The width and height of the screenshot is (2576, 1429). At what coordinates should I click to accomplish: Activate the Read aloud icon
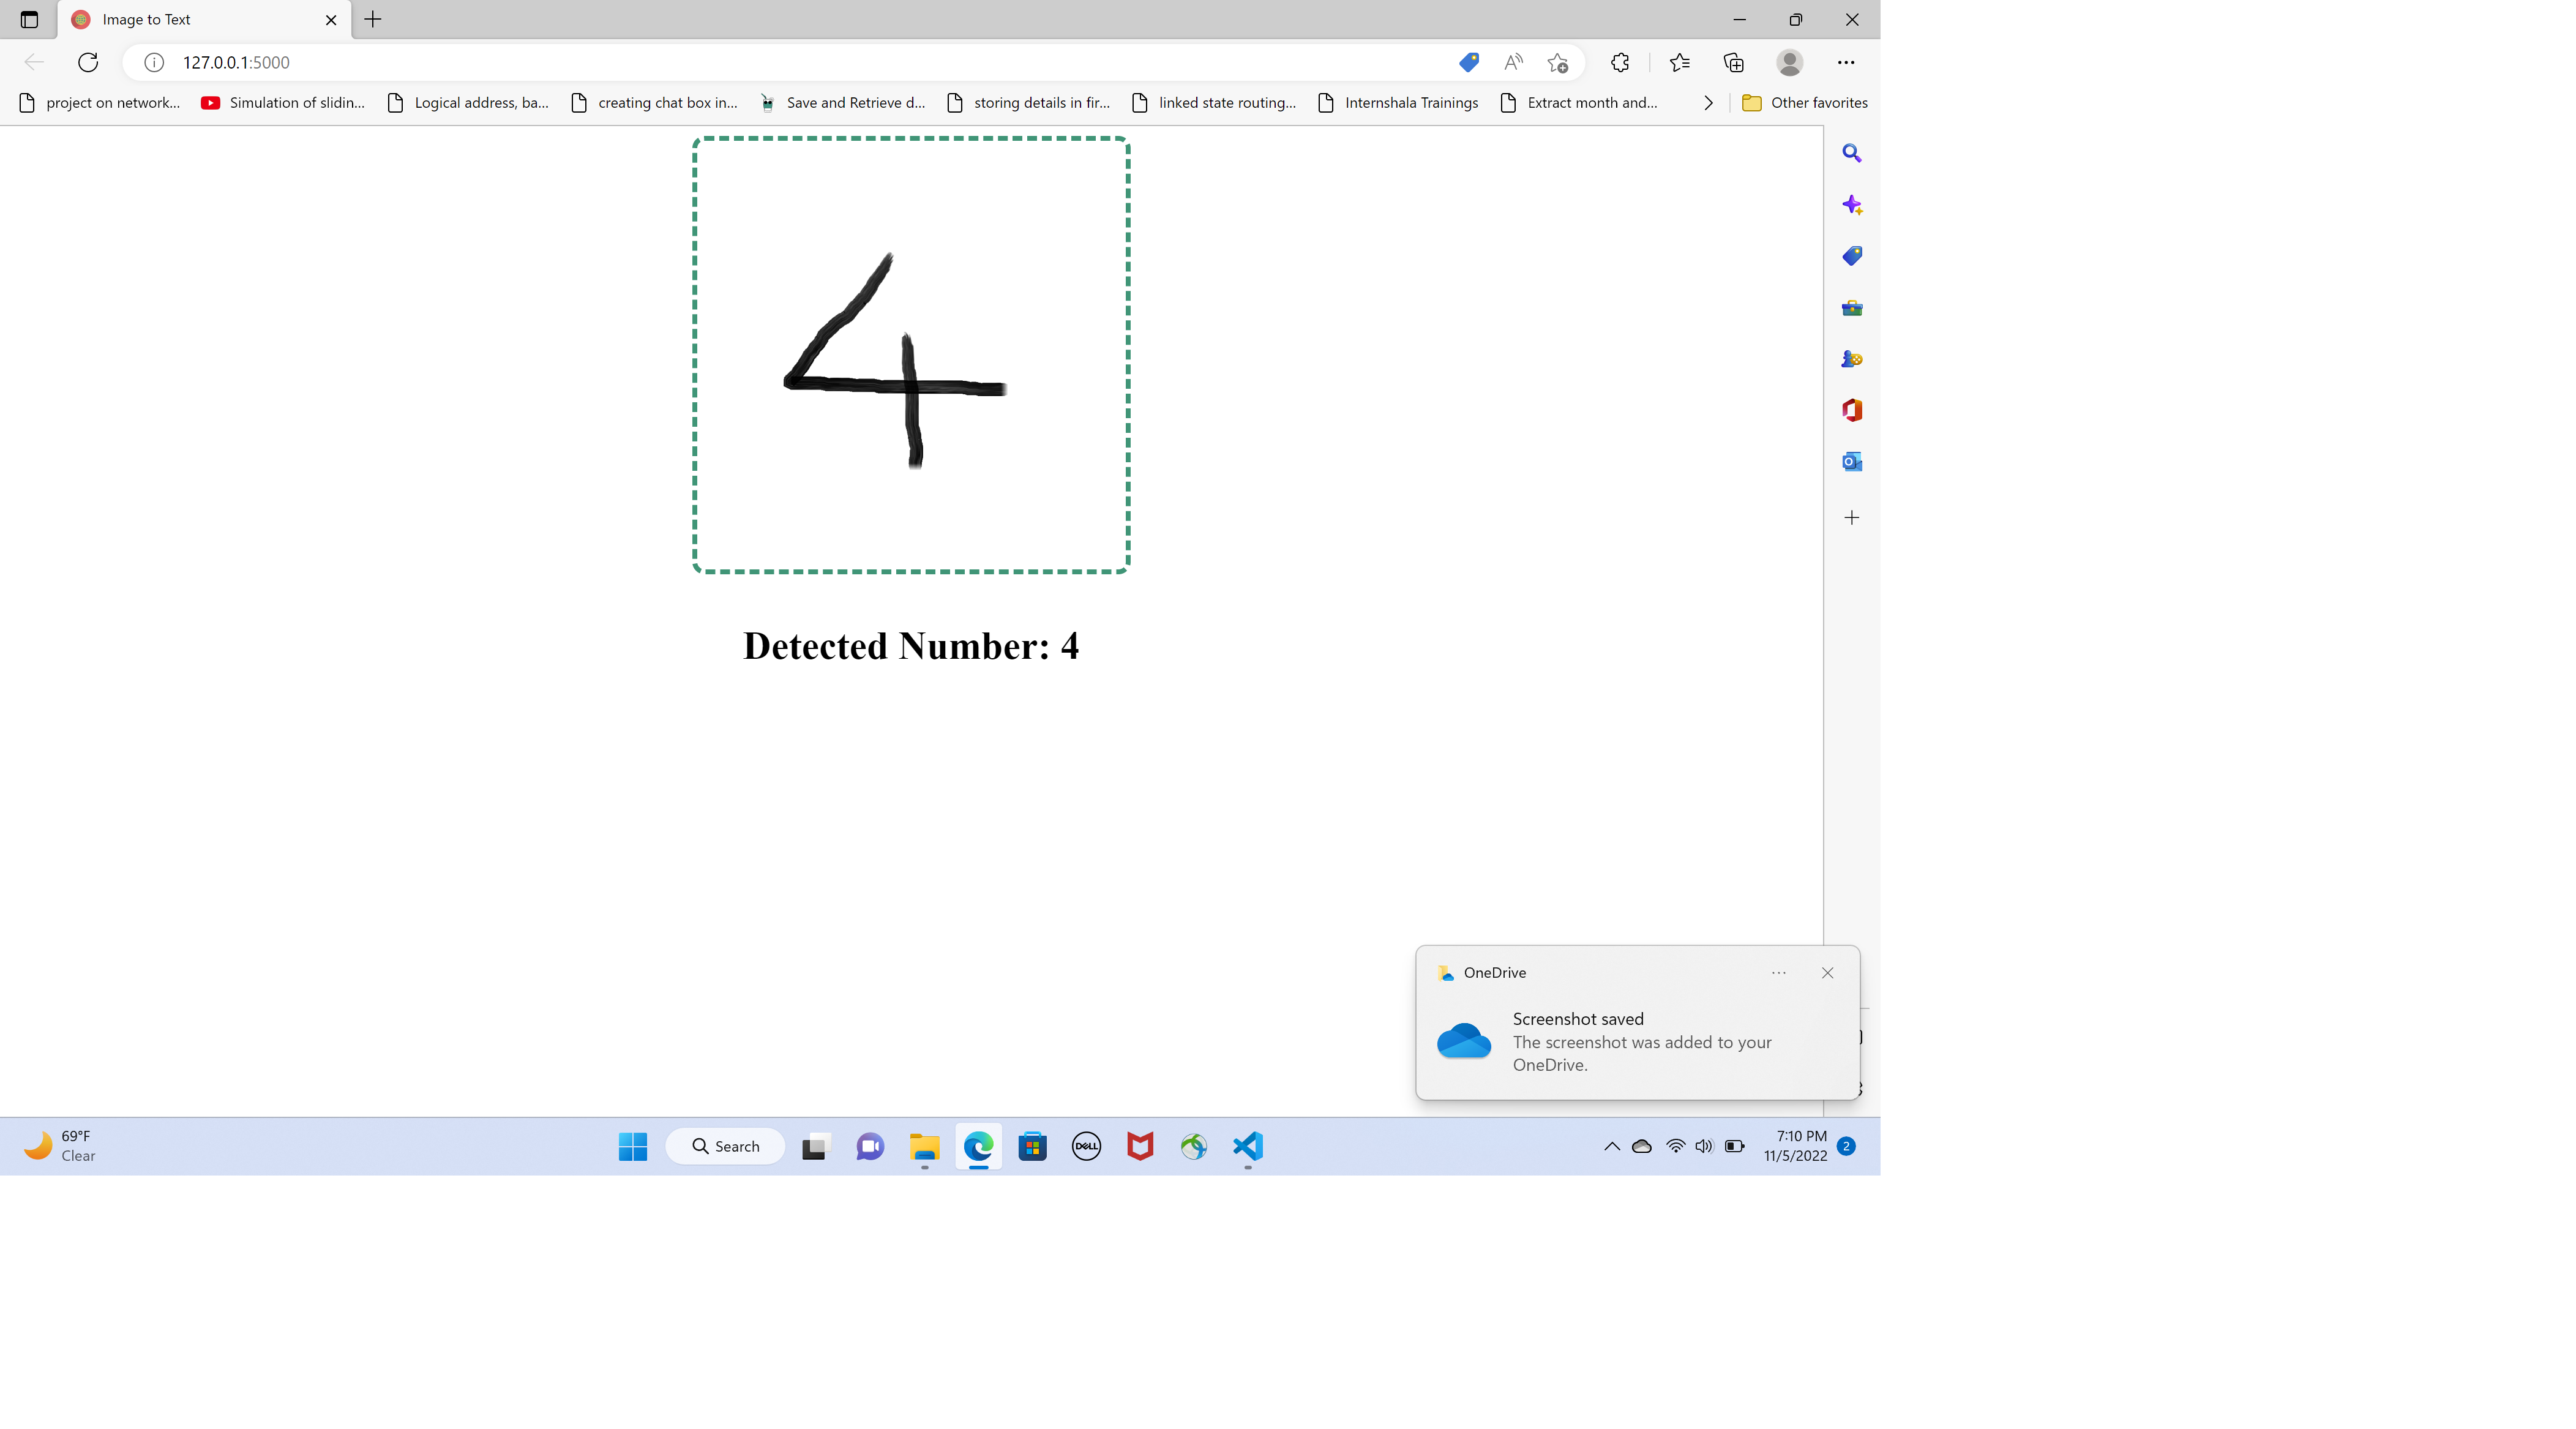tap(1513, 62)
